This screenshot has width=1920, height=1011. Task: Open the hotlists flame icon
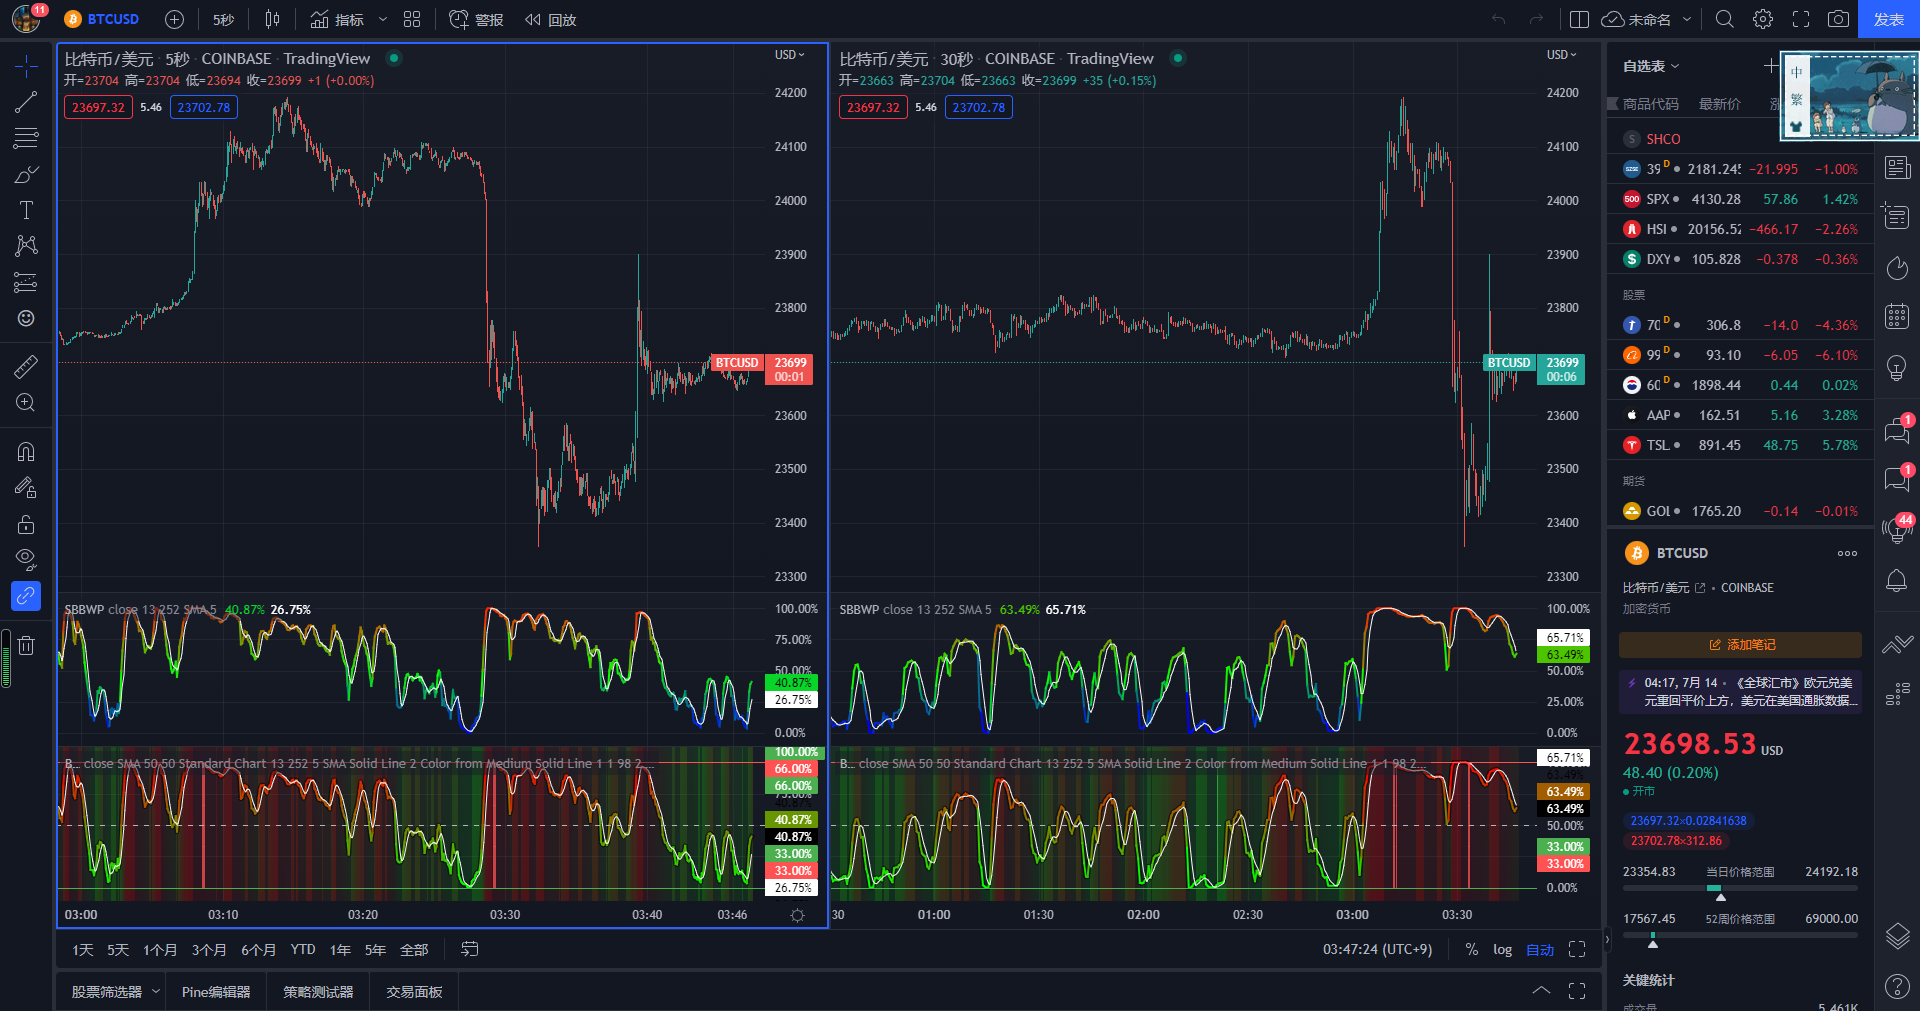1897,268
